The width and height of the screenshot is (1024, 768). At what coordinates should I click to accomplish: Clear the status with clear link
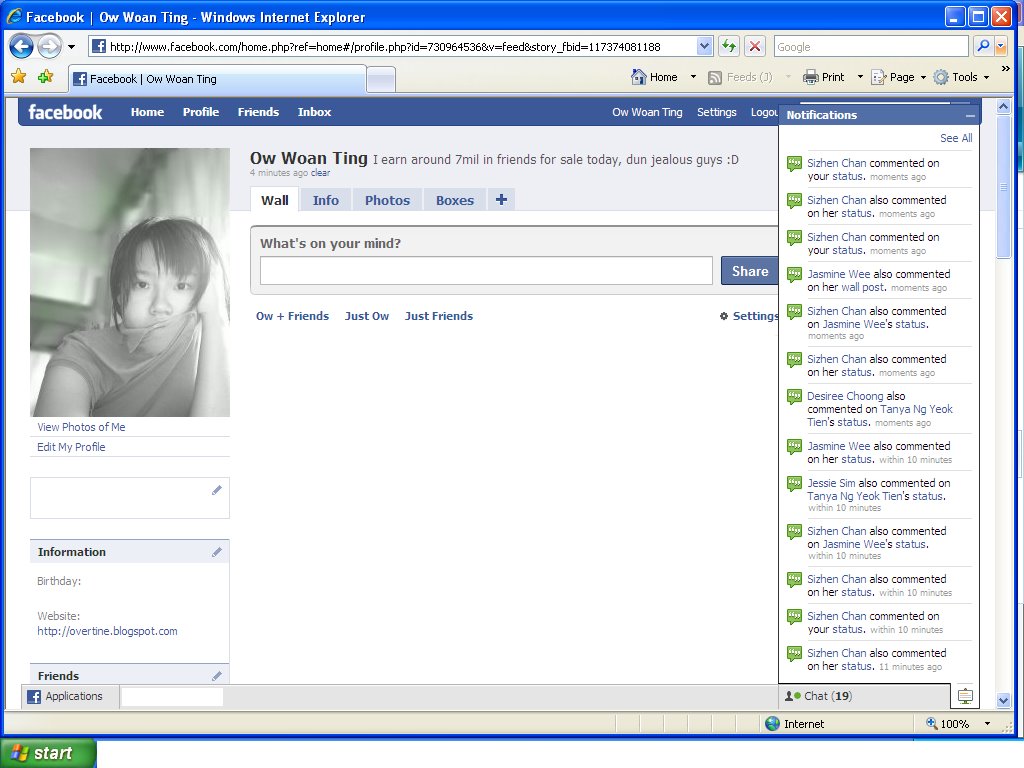click(x=320, y=173)
